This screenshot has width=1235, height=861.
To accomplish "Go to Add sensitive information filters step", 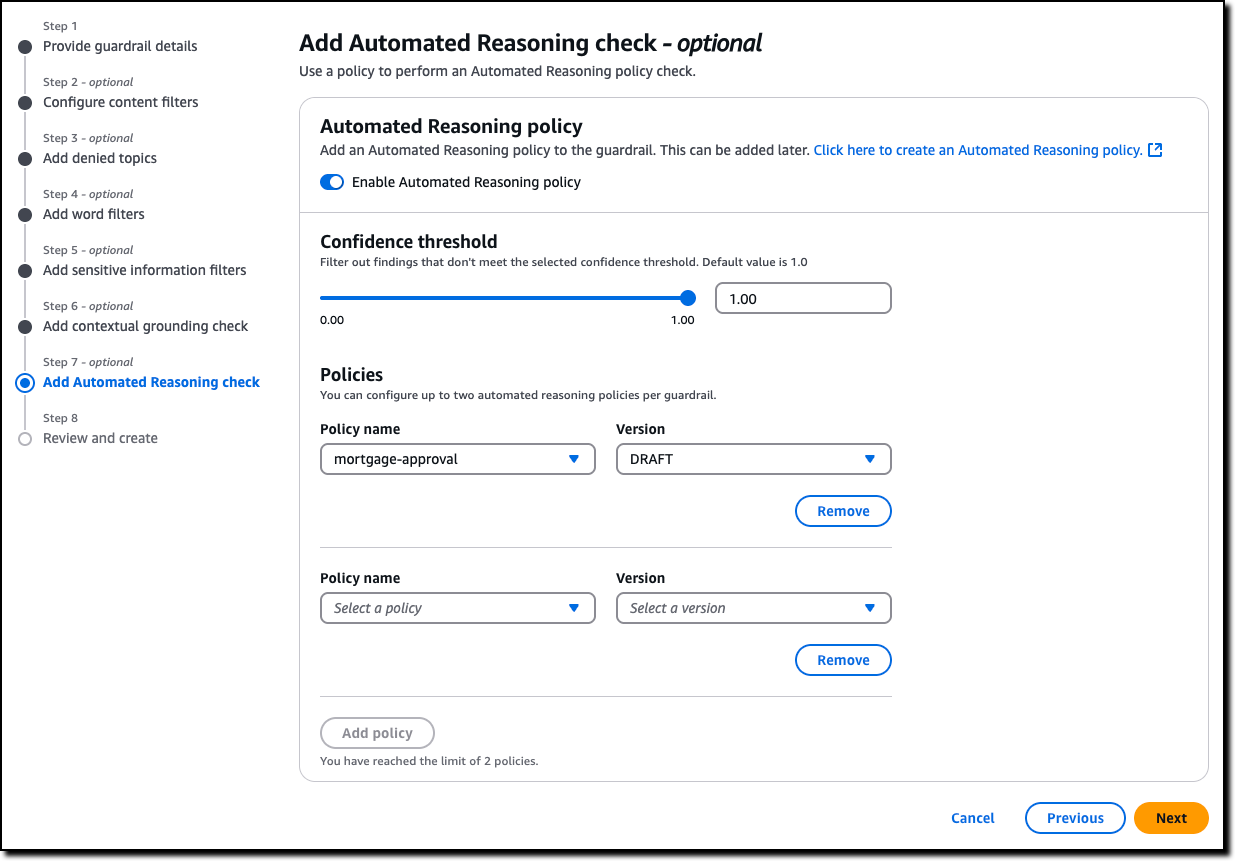I will point(144,270).
